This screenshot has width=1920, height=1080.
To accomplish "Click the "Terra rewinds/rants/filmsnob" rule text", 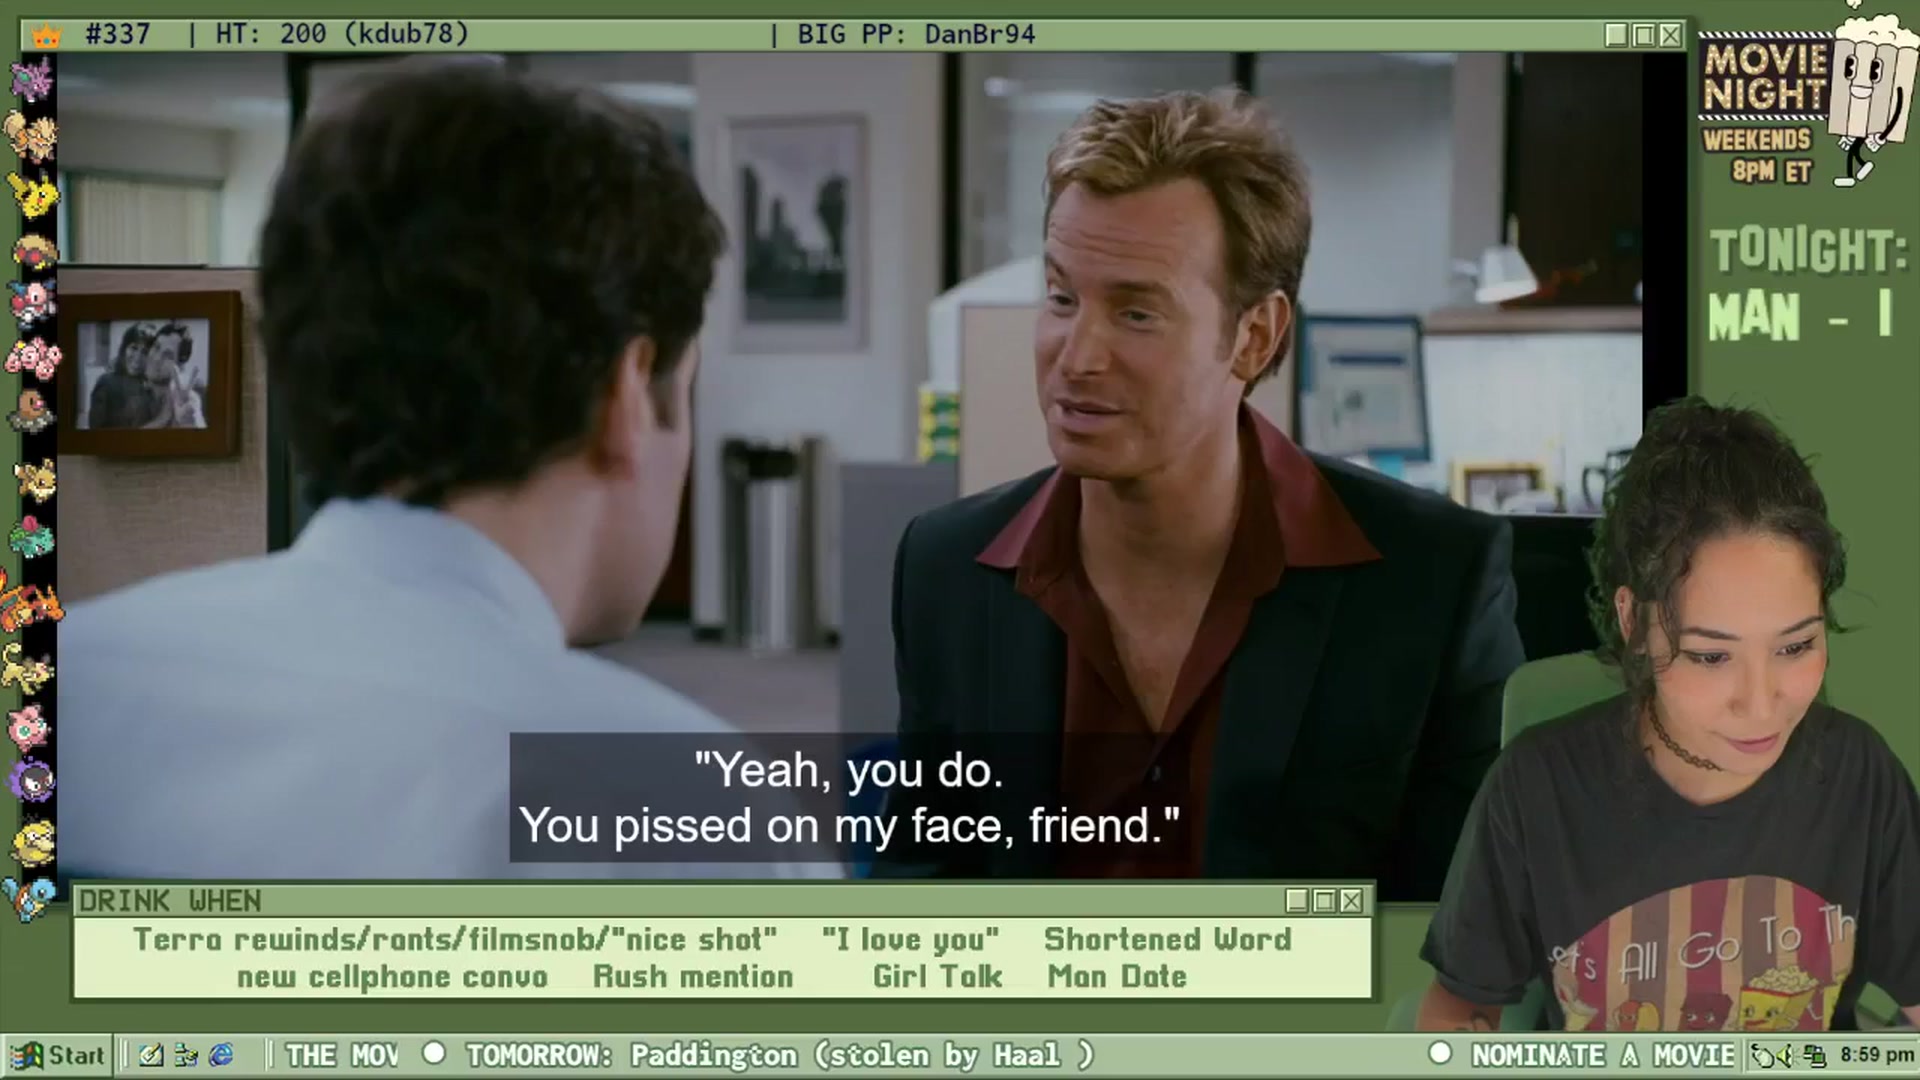I will click(455, 940).
